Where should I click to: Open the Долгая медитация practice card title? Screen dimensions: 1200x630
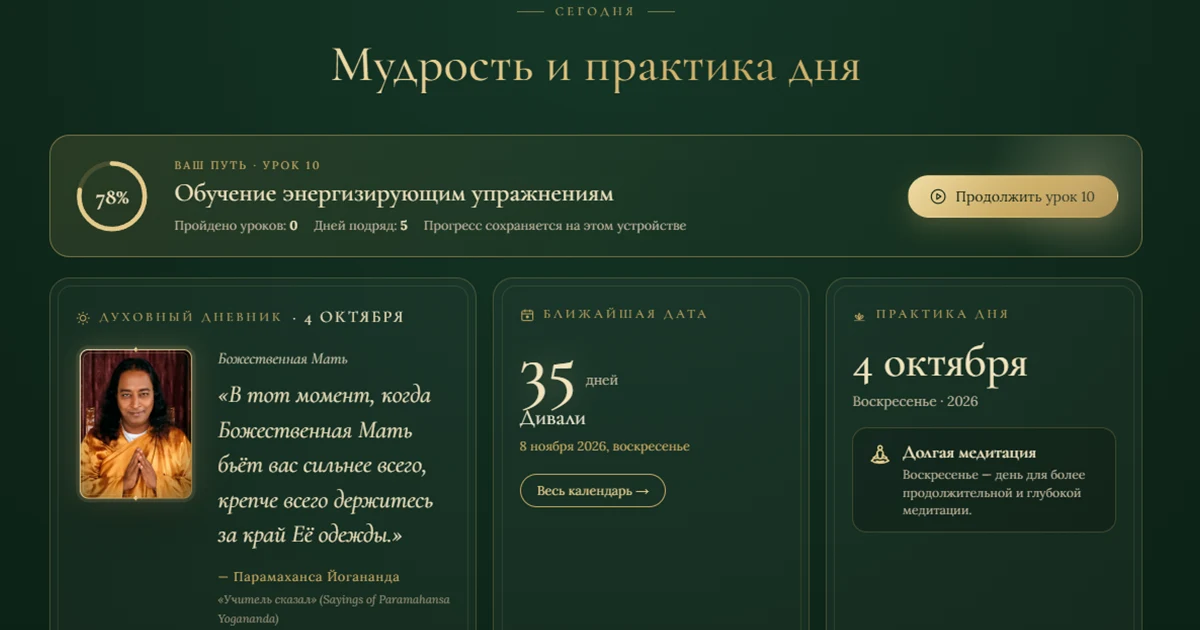(969, 453)
